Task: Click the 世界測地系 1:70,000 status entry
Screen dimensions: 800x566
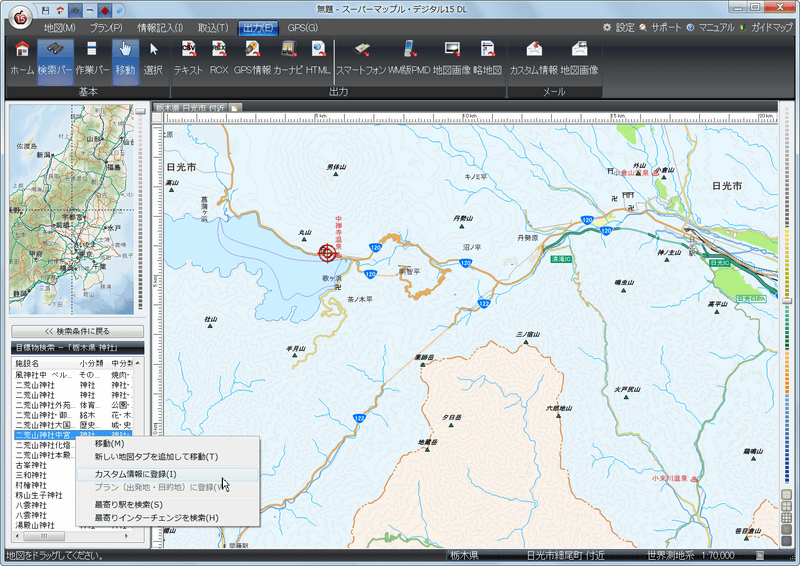Action: click(x=690, y=555)
